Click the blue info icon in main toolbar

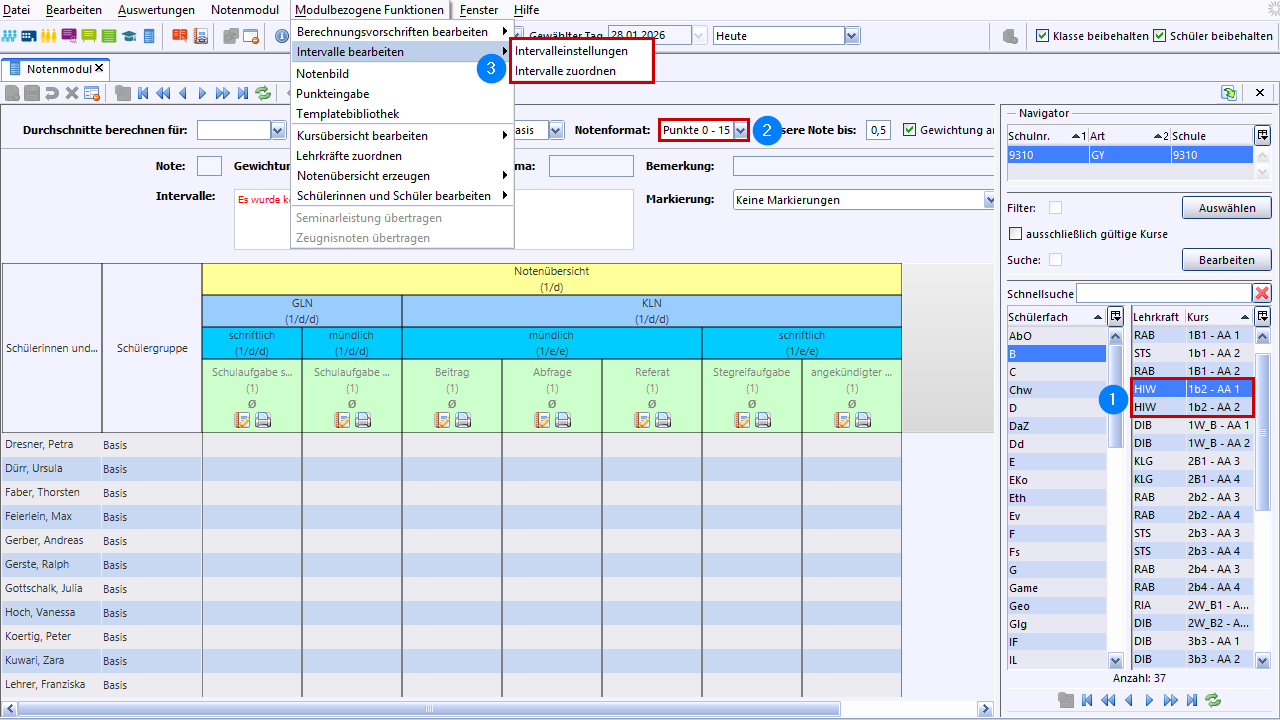coord(281,36)
